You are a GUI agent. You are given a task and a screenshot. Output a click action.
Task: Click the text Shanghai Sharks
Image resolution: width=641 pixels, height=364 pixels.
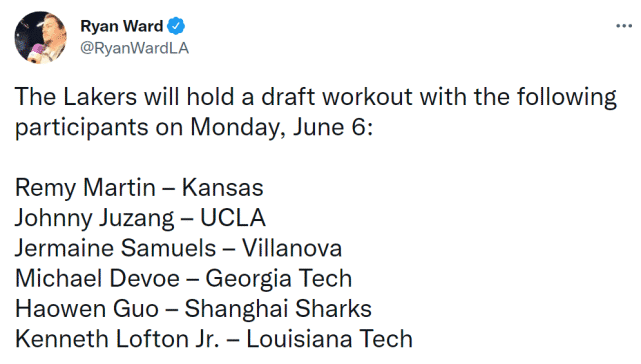click(x=278, y=309)
